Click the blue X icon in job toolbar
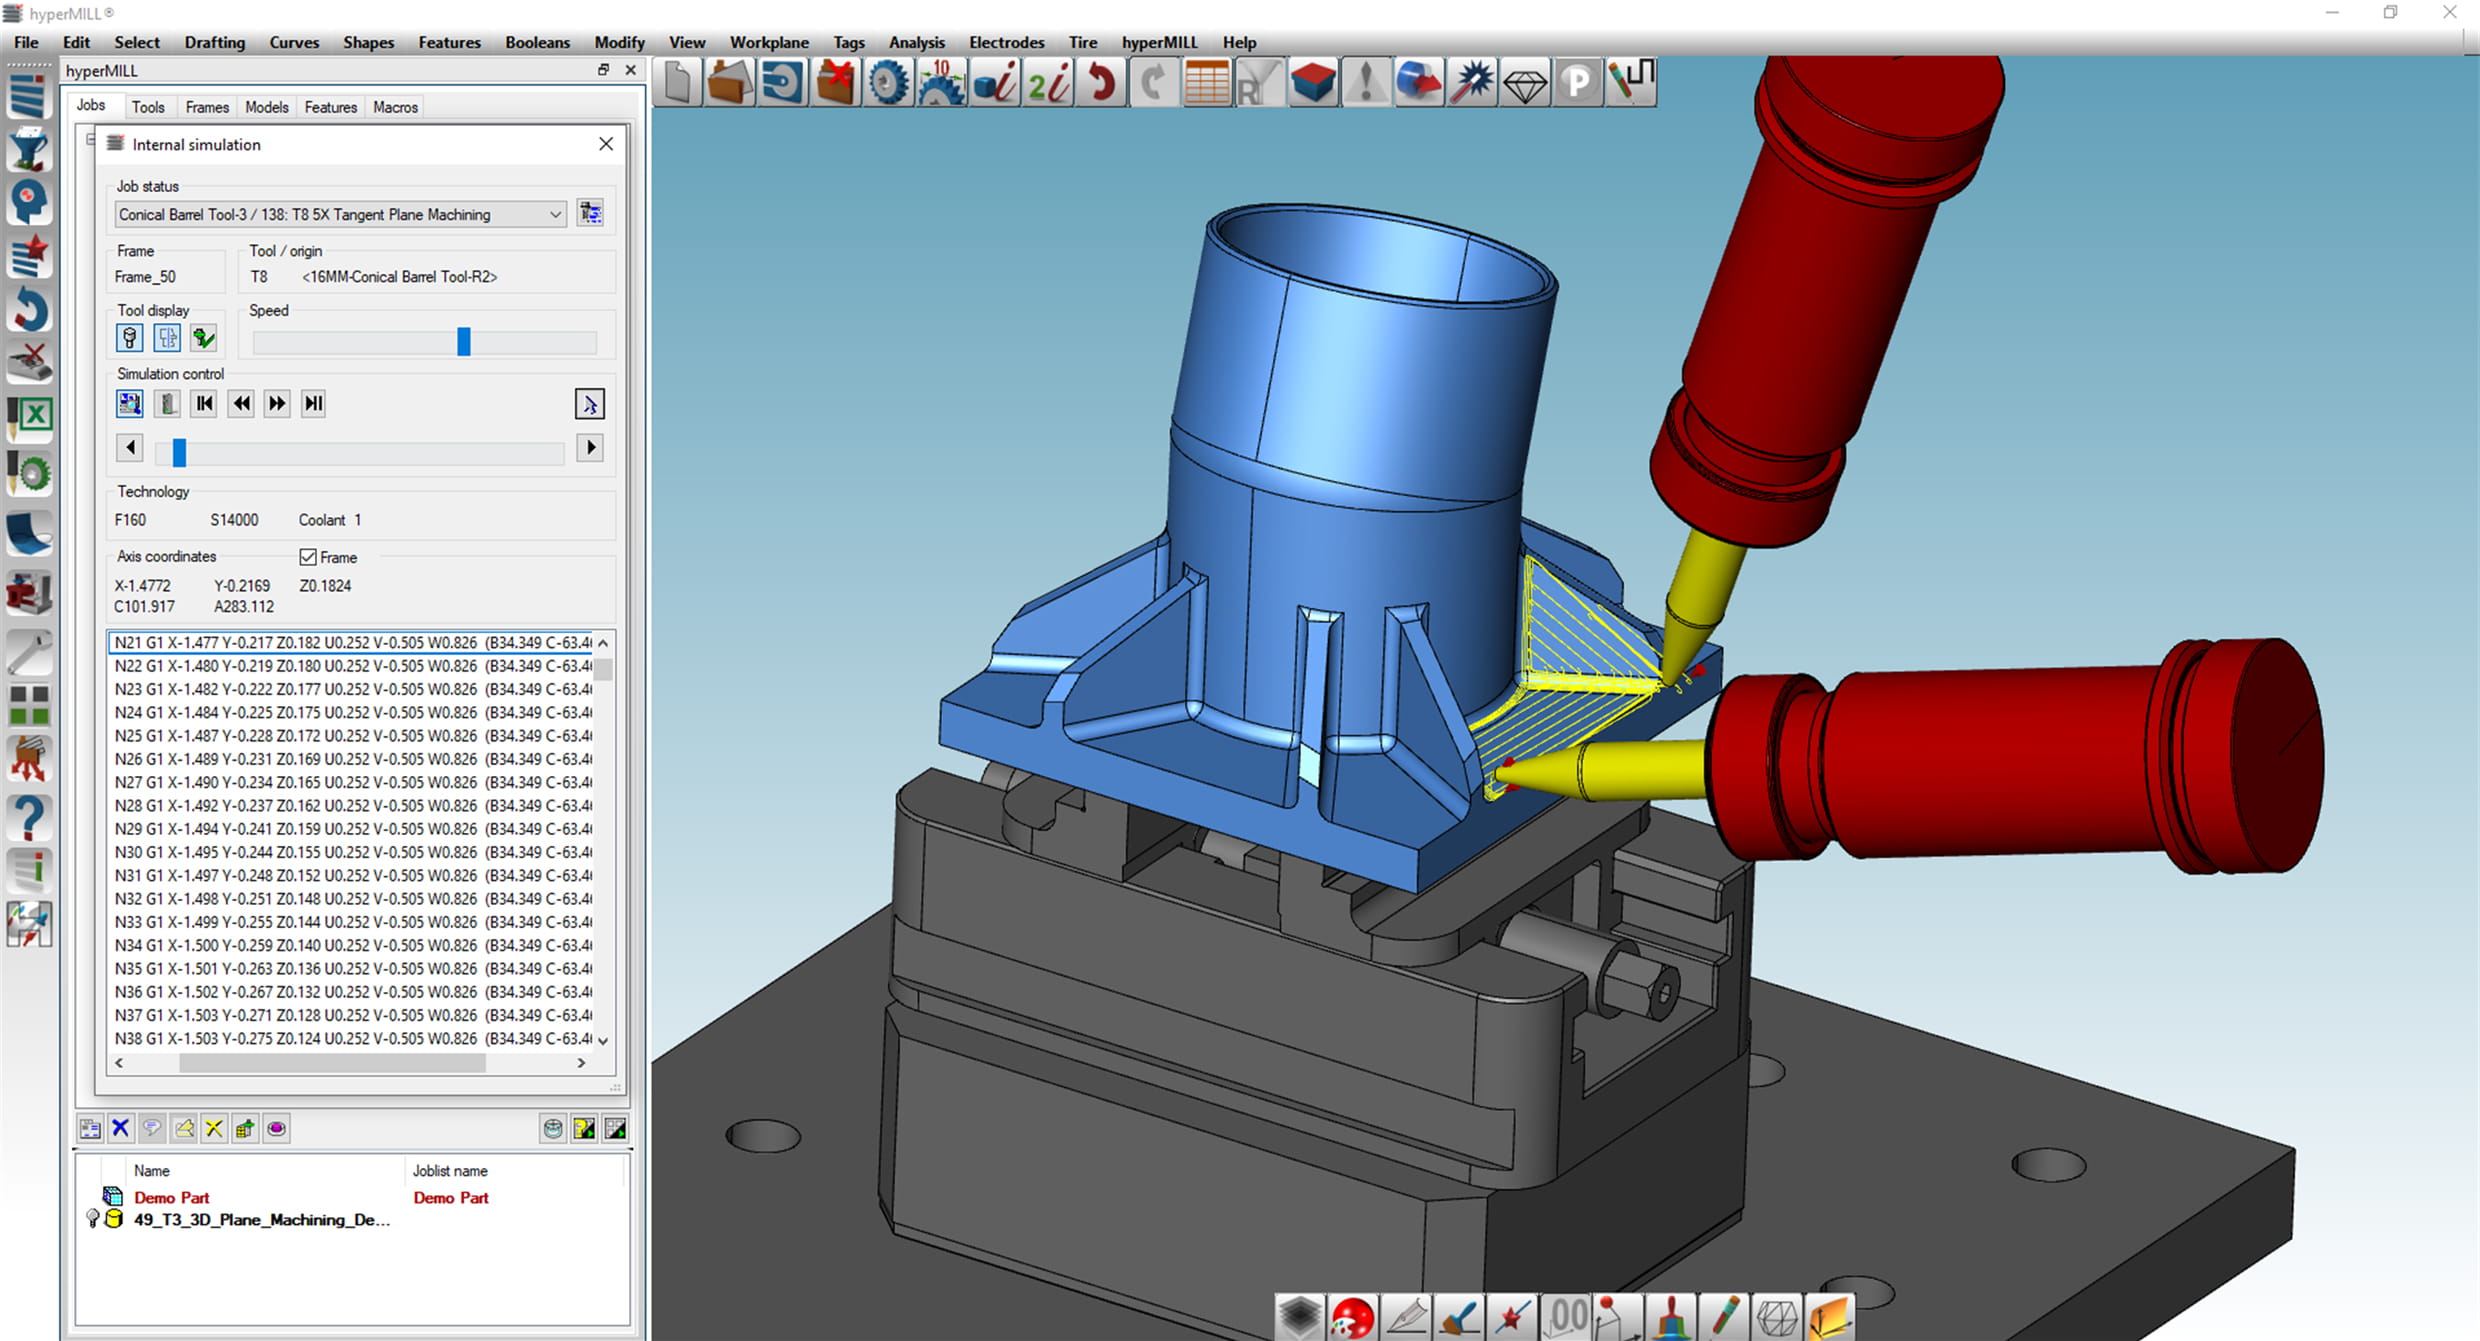This screenshot has width=2480, height=1341. point(121,1128)
